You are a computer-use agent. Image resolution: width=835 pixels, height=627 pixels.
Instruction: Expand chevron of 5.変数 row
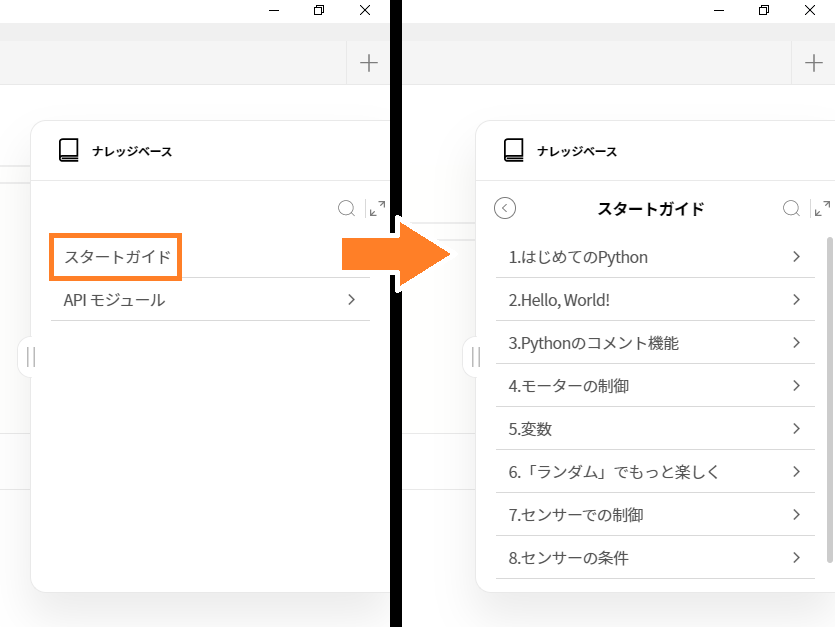[797, 428]
